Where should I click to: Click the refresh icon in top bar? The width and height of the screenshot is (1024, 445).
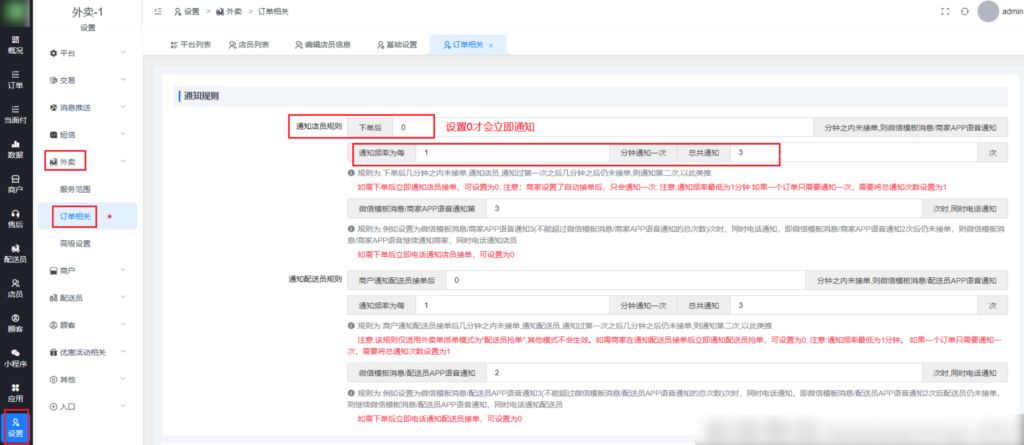(965, 11)
